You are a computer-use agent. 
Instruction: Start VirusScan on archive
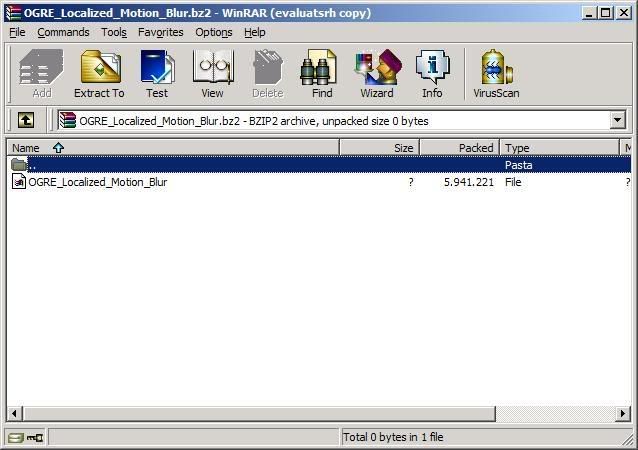[496, 73]
